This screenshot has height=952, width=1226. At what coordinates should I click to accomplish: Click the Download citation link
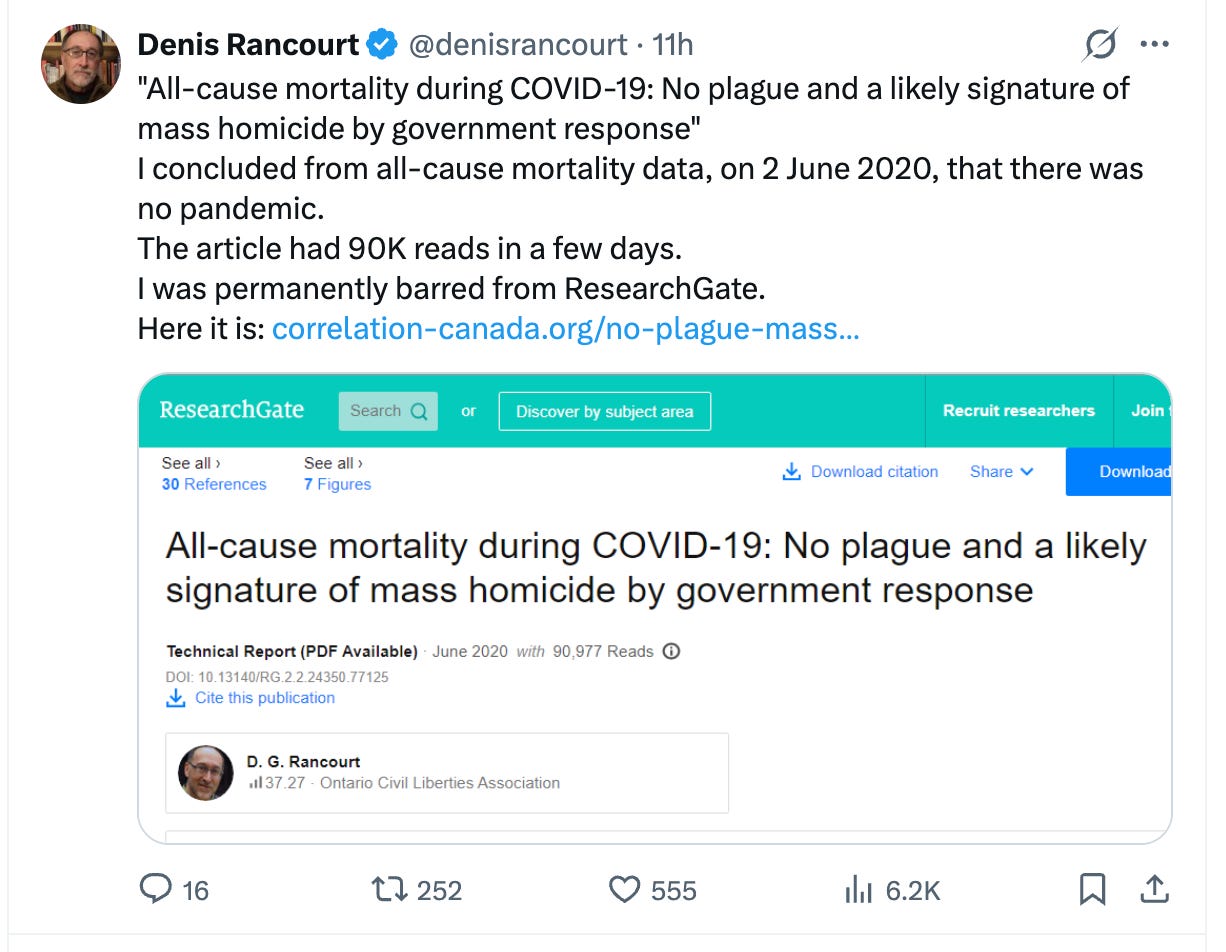click(x=860, y=472)
